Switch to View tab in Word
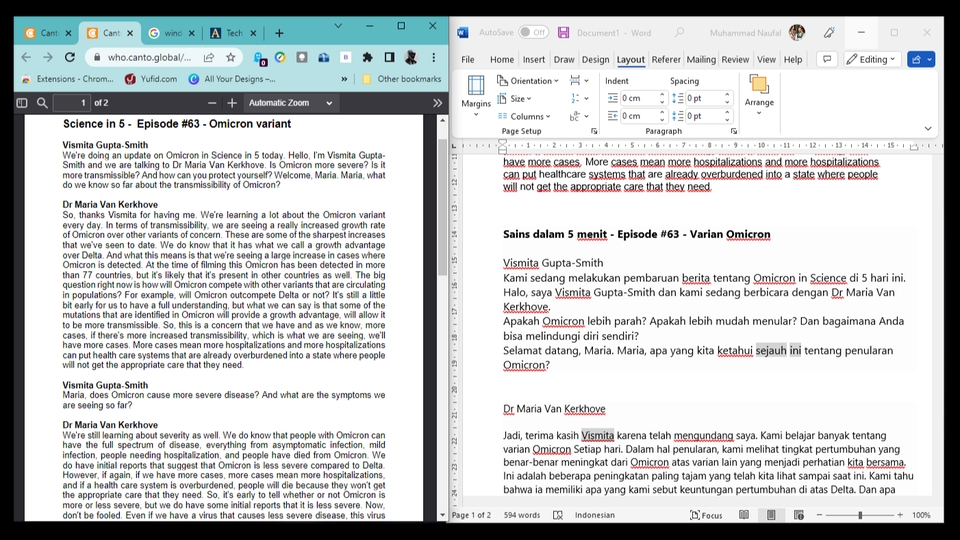This screenshot has width=960, height=540. point(766,59)
